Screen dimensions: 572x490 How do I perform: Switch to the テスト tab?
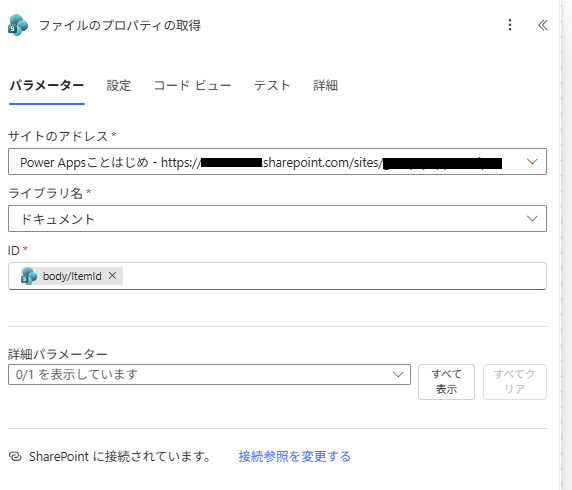pos(272,86)
